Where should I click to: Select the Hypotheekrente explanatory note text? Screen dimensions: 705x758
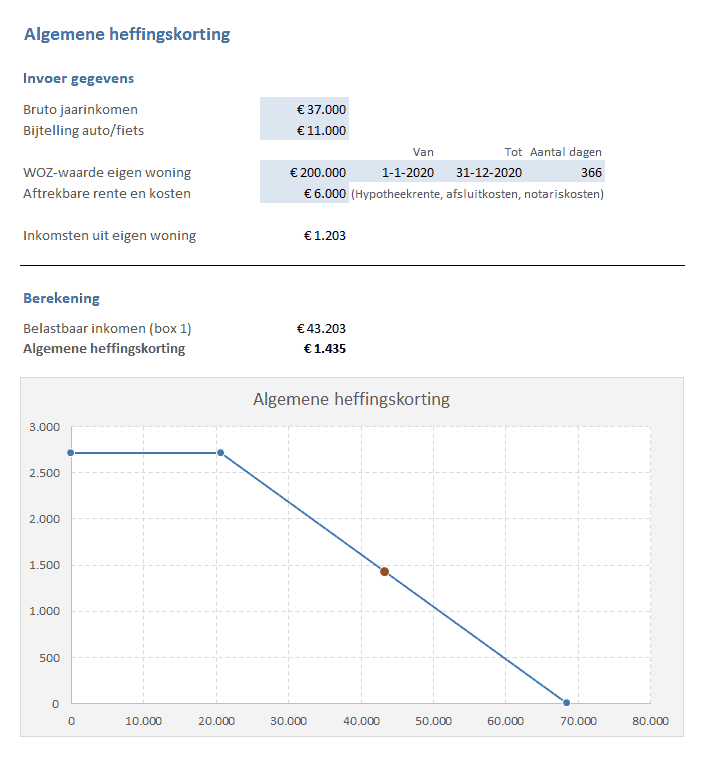click(477, 194)
